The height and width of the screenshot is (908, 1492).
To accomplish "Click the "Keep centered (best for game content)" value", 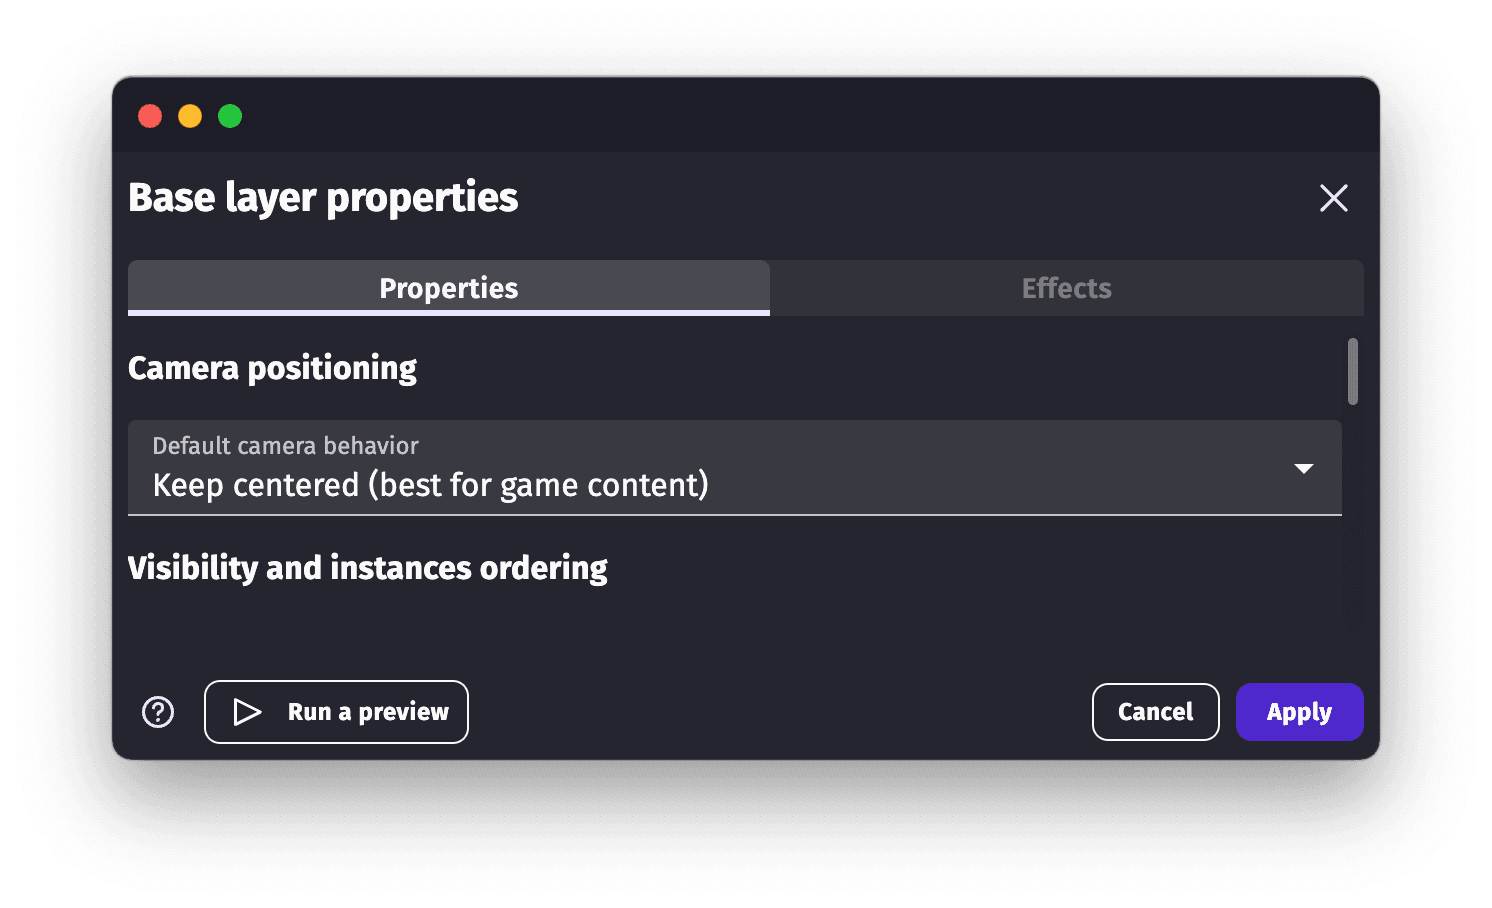I will pyautogui.click(x=430, y=486).
